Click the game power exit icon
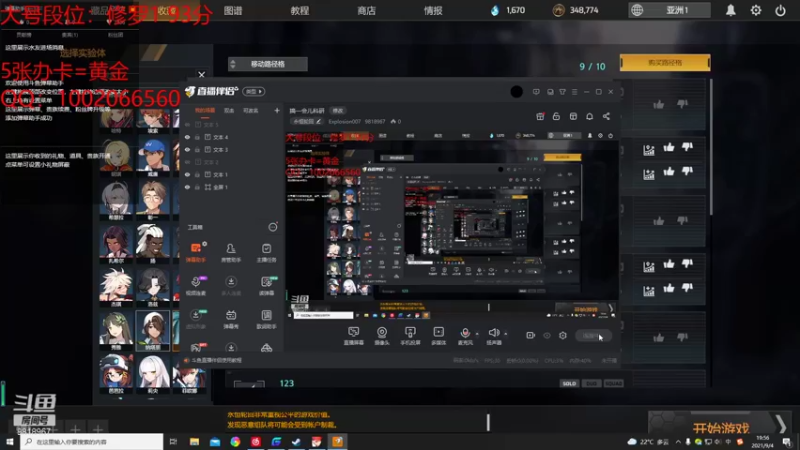 click(780, 10)
